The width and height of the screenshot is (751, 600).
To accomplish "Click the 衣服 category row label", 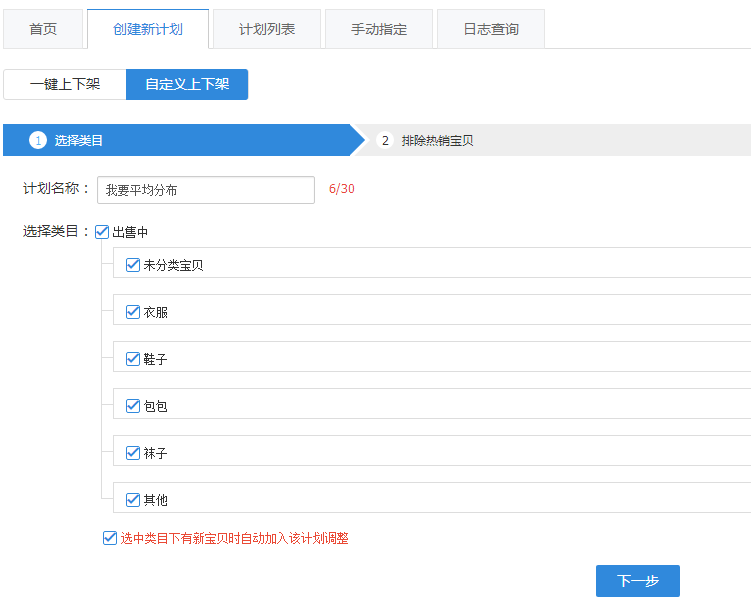I will [156, 312].
